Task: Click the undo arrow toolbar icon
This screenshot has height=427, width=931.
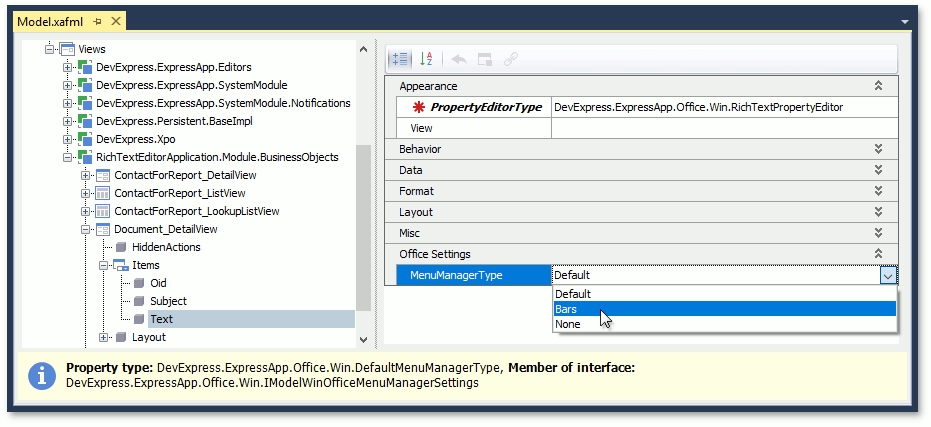Action: (459, 59)
